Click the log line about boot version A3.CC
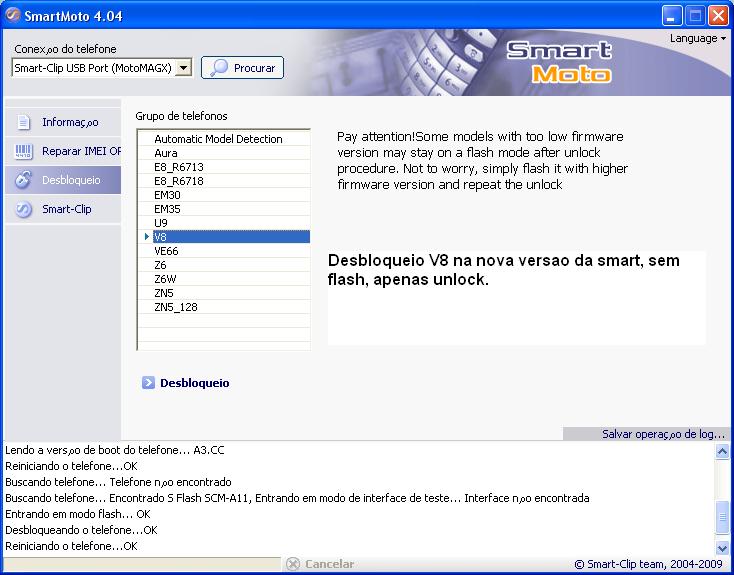 coord(115,450)
